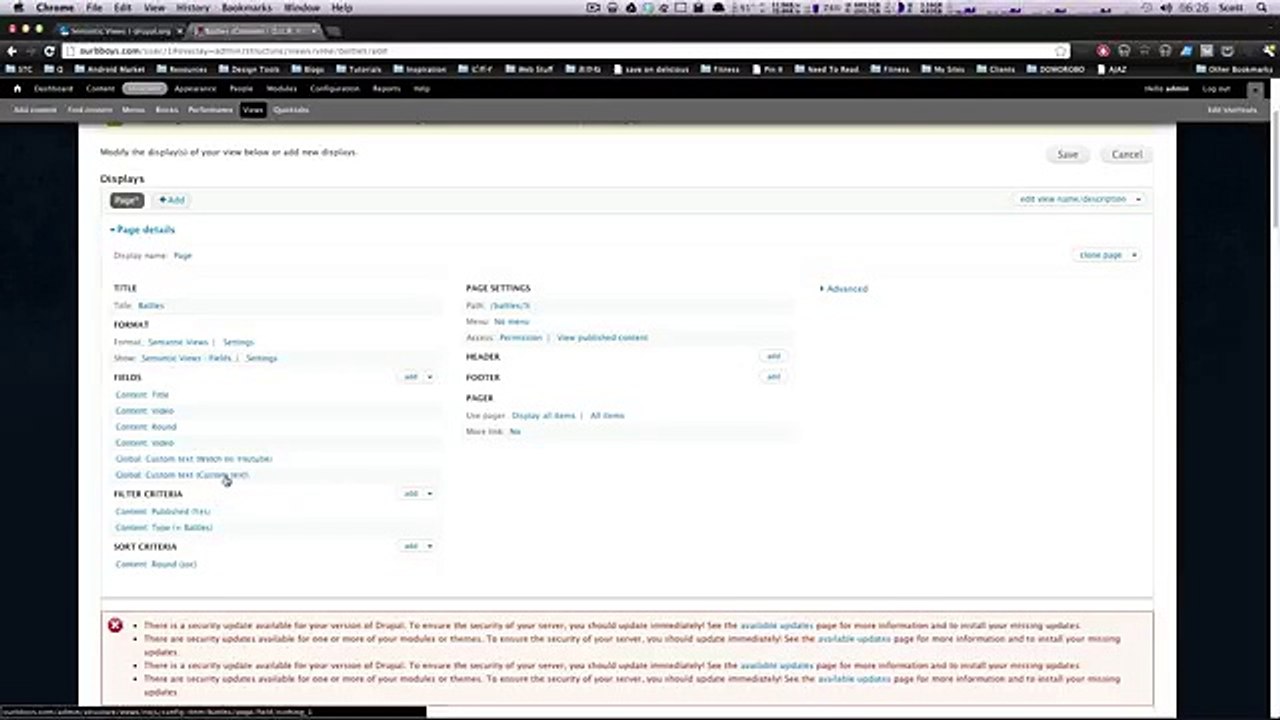Click add button in Header row
This screenshot has width=1280, height=720.
[773, 356]
